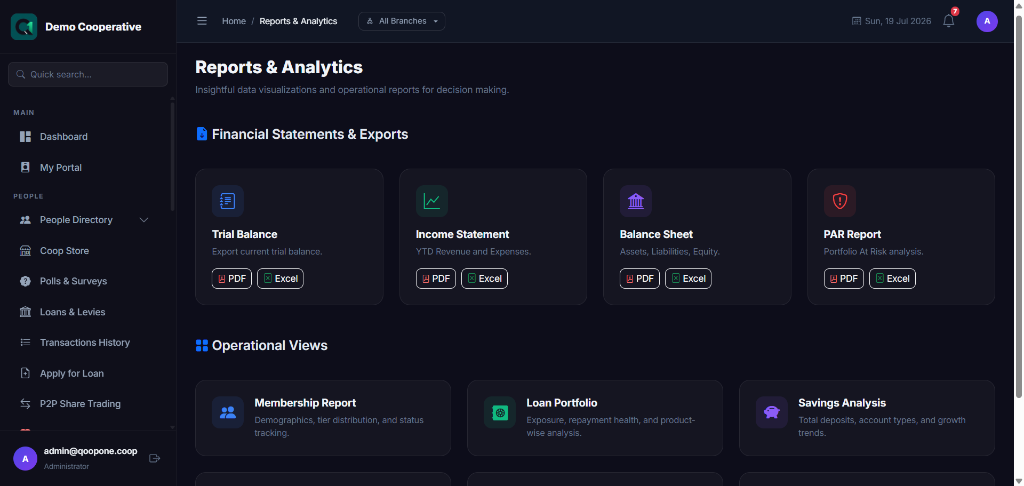
Task: Click the Transactions History list icon
Action: 25,342
